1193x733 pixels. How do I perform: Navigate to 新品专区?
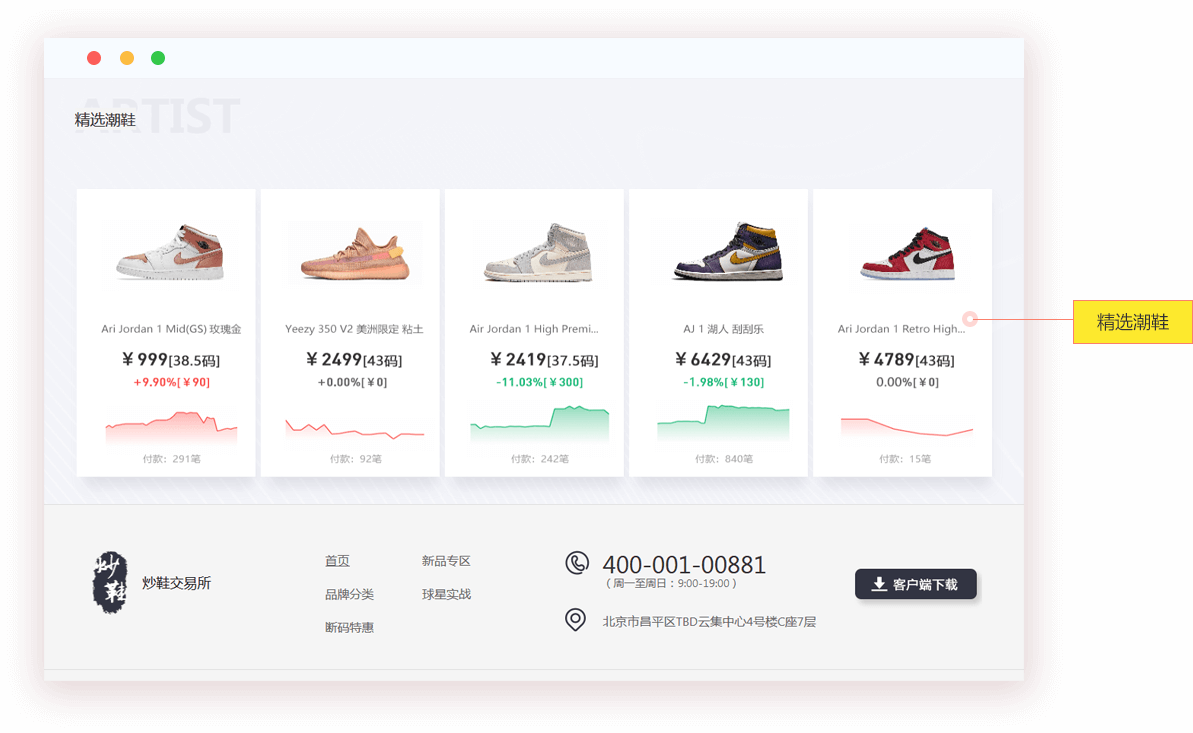tap(446, 561)
